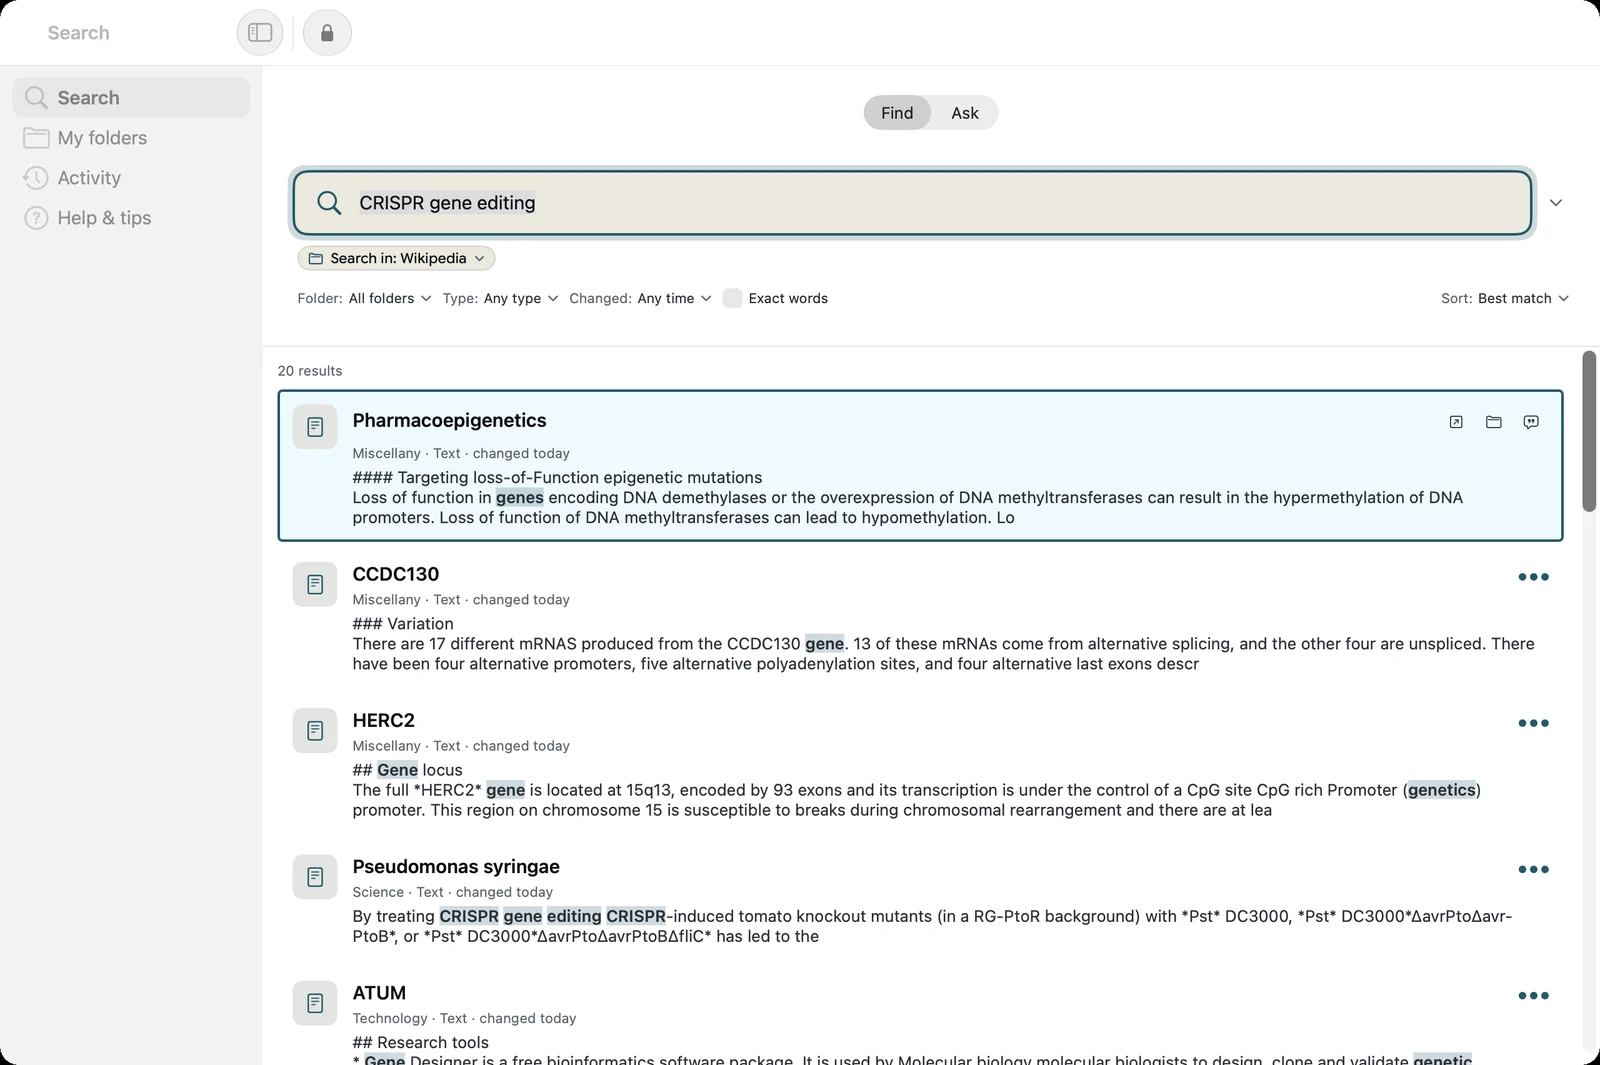Screen dimensions: 1600x1065
Task: Click the chat icon on Pharmacoepigenetics result
Action: point(1531,422)
